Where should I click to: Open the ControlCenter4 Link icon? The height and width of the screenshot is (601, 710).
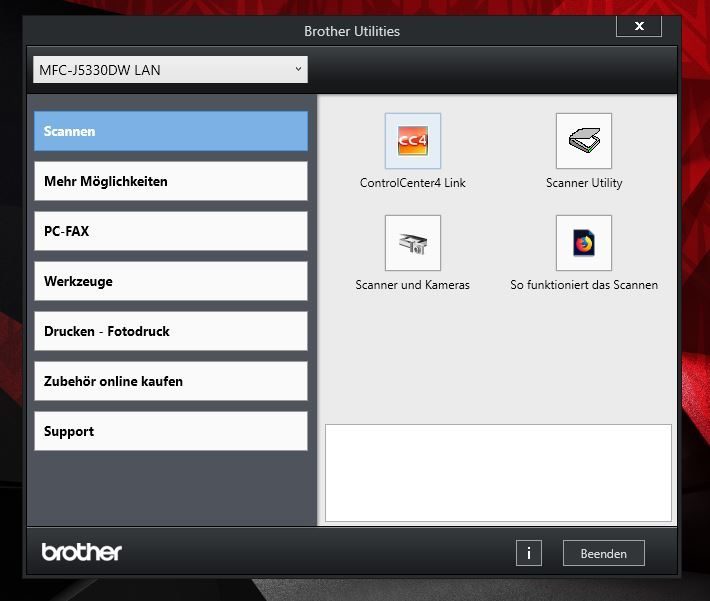coord(413,141)
